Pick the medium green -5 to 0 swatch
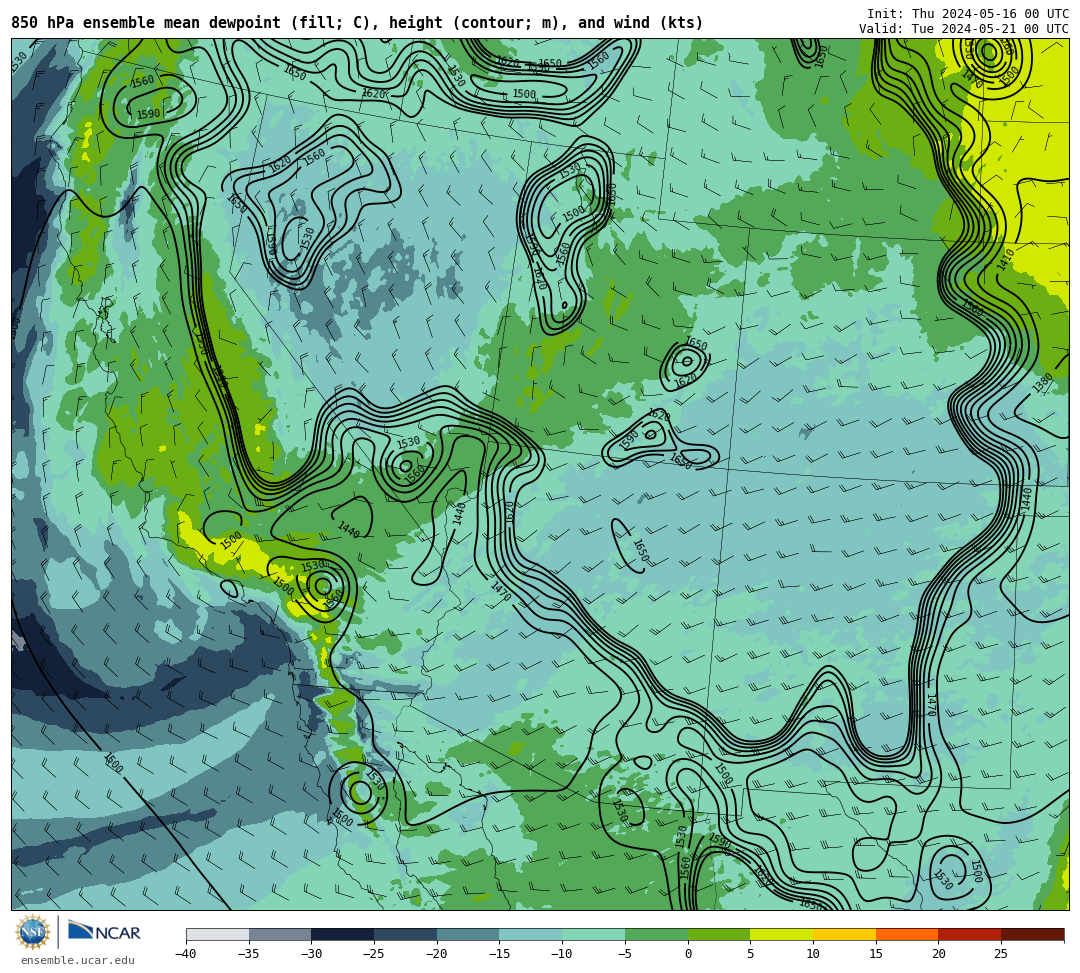Image resolution: width=1080 pixels, height=973 pixels. (x=656, y=934)
